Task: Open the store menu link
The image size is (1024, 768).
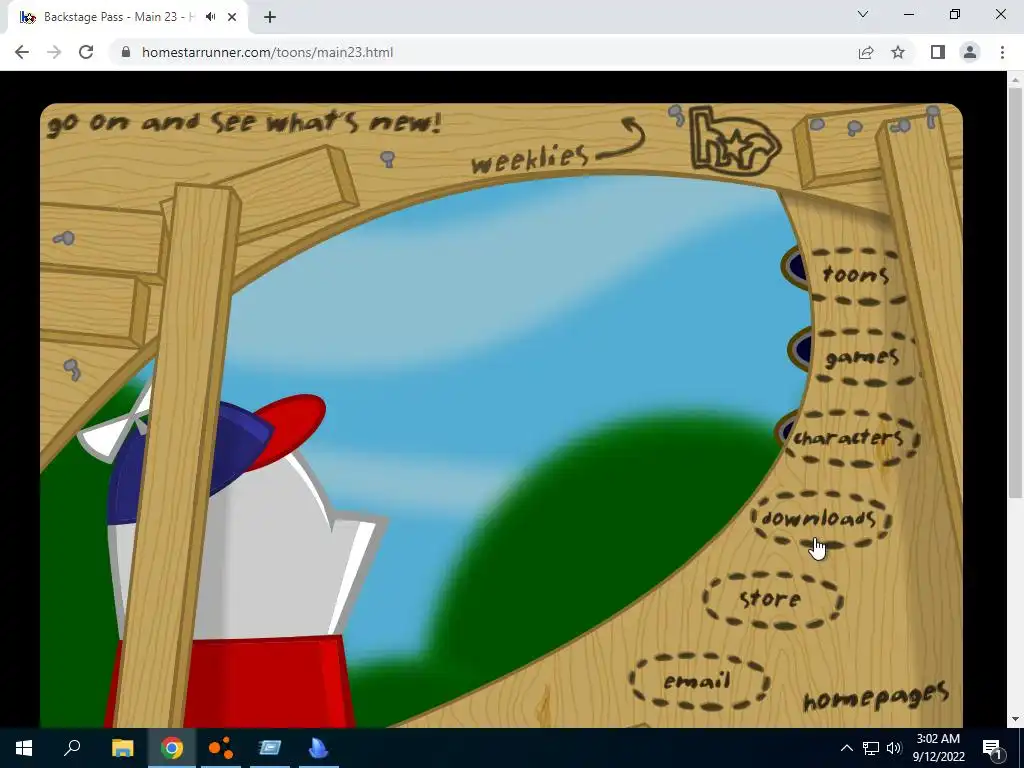Action: pos(771,600)
